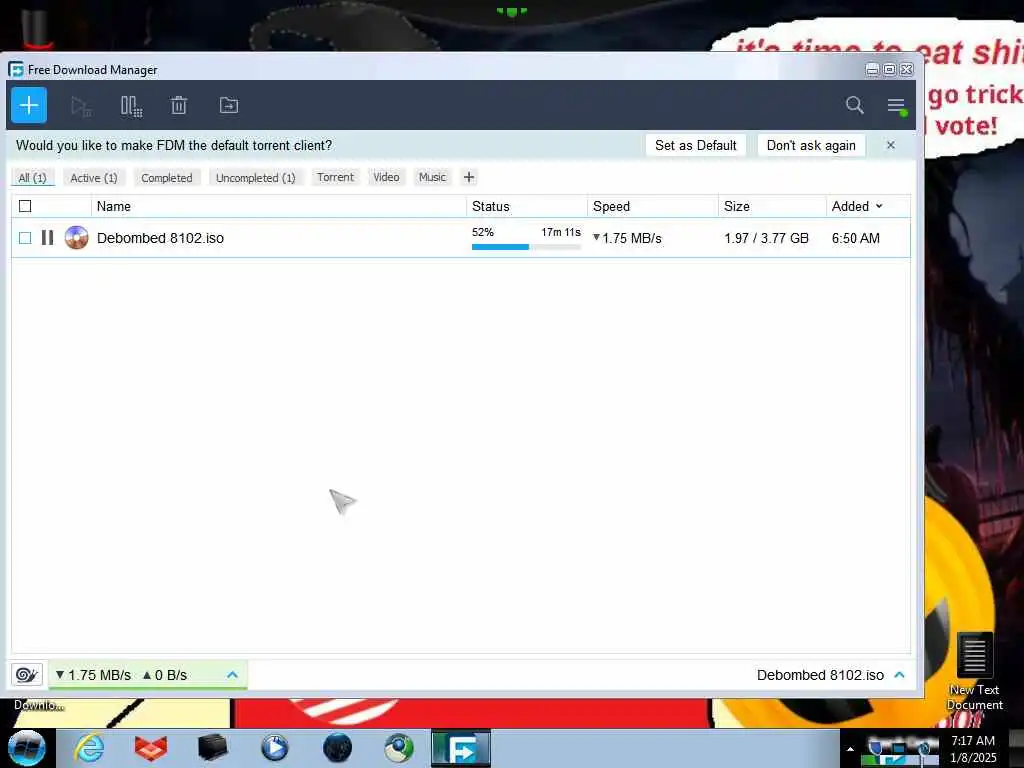Click the 52% download progress bar
The image size is (1024, 768).
point(526,247)
